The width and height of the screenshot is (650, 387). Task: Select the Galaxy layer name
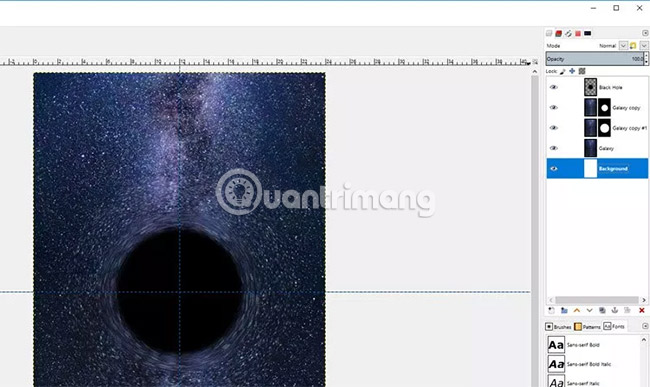tap(606, 148)
